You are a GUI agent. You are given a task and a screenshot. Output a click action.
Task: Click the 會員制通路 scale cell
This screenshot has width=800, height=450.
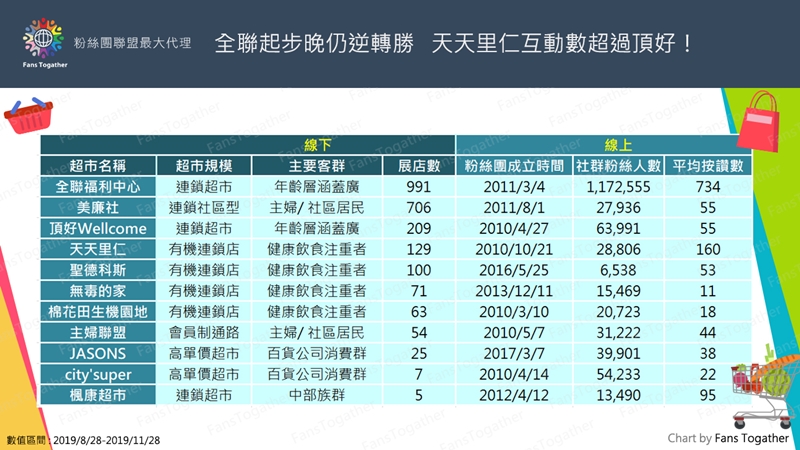[204, 333]
